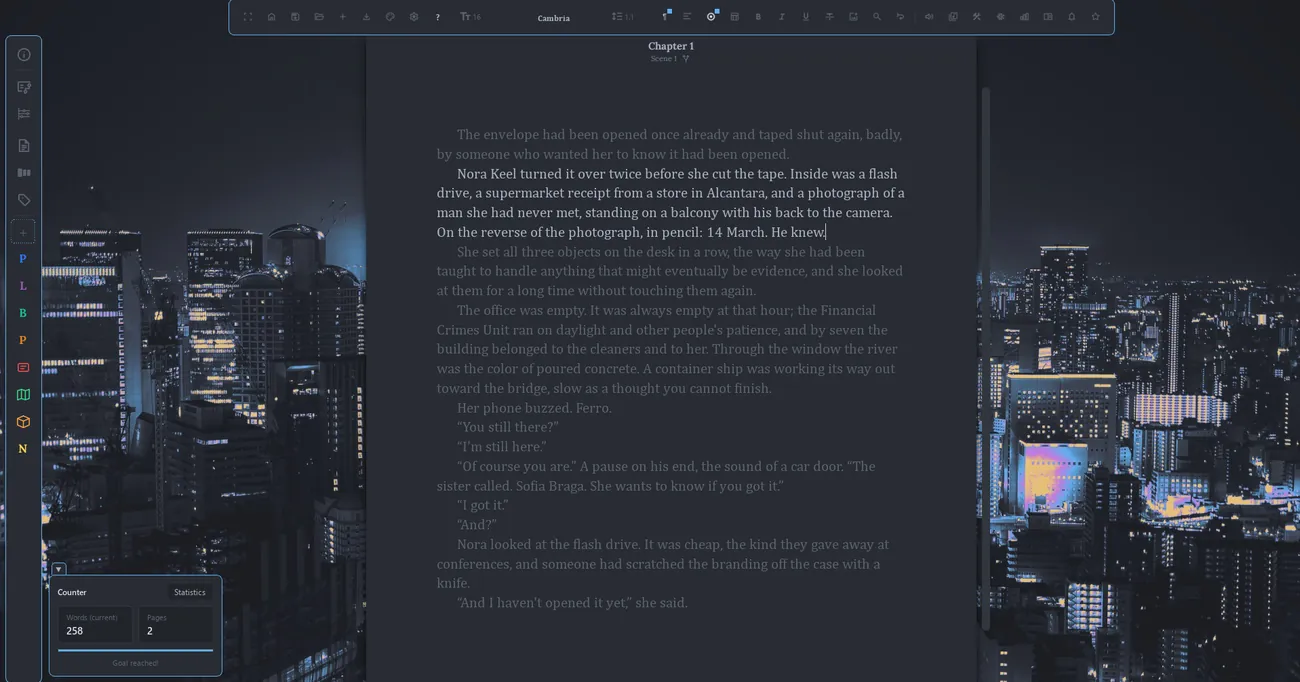Change font size showing 16

tap(470, 17)
